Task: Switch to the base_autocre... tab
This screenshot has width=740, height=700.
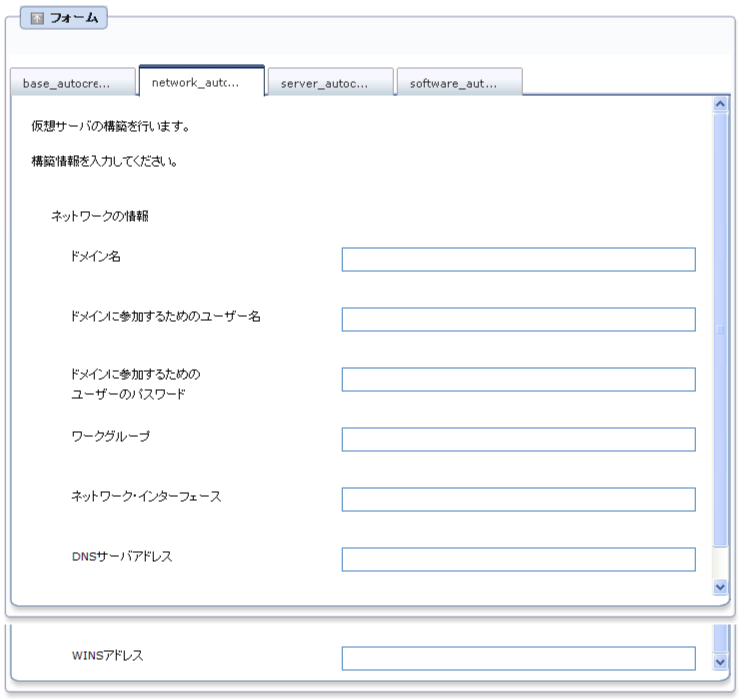Action: [73, 82]
